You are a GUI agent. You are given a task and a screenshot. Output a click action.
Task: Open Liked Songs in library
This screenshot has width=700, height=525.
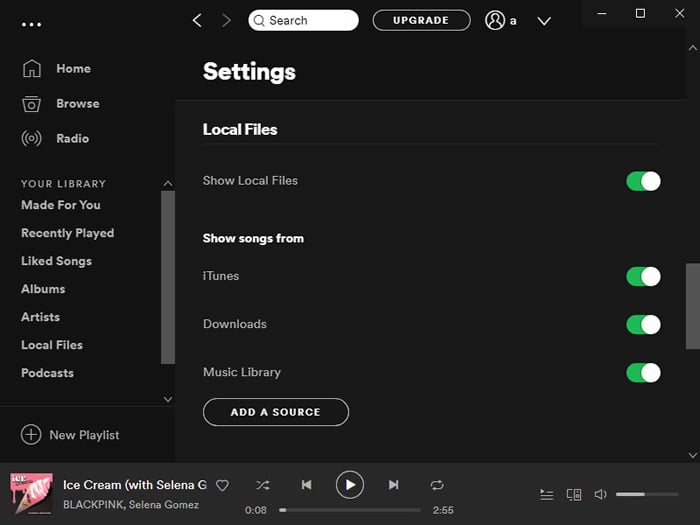[x=56, y=261]
